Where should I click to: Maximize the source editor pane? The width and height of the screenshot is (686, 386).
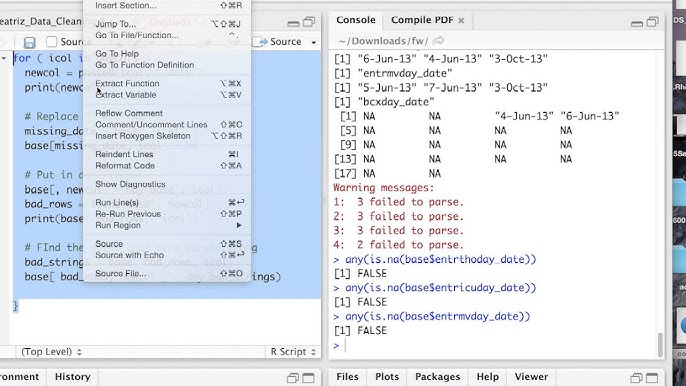[309, 22]
